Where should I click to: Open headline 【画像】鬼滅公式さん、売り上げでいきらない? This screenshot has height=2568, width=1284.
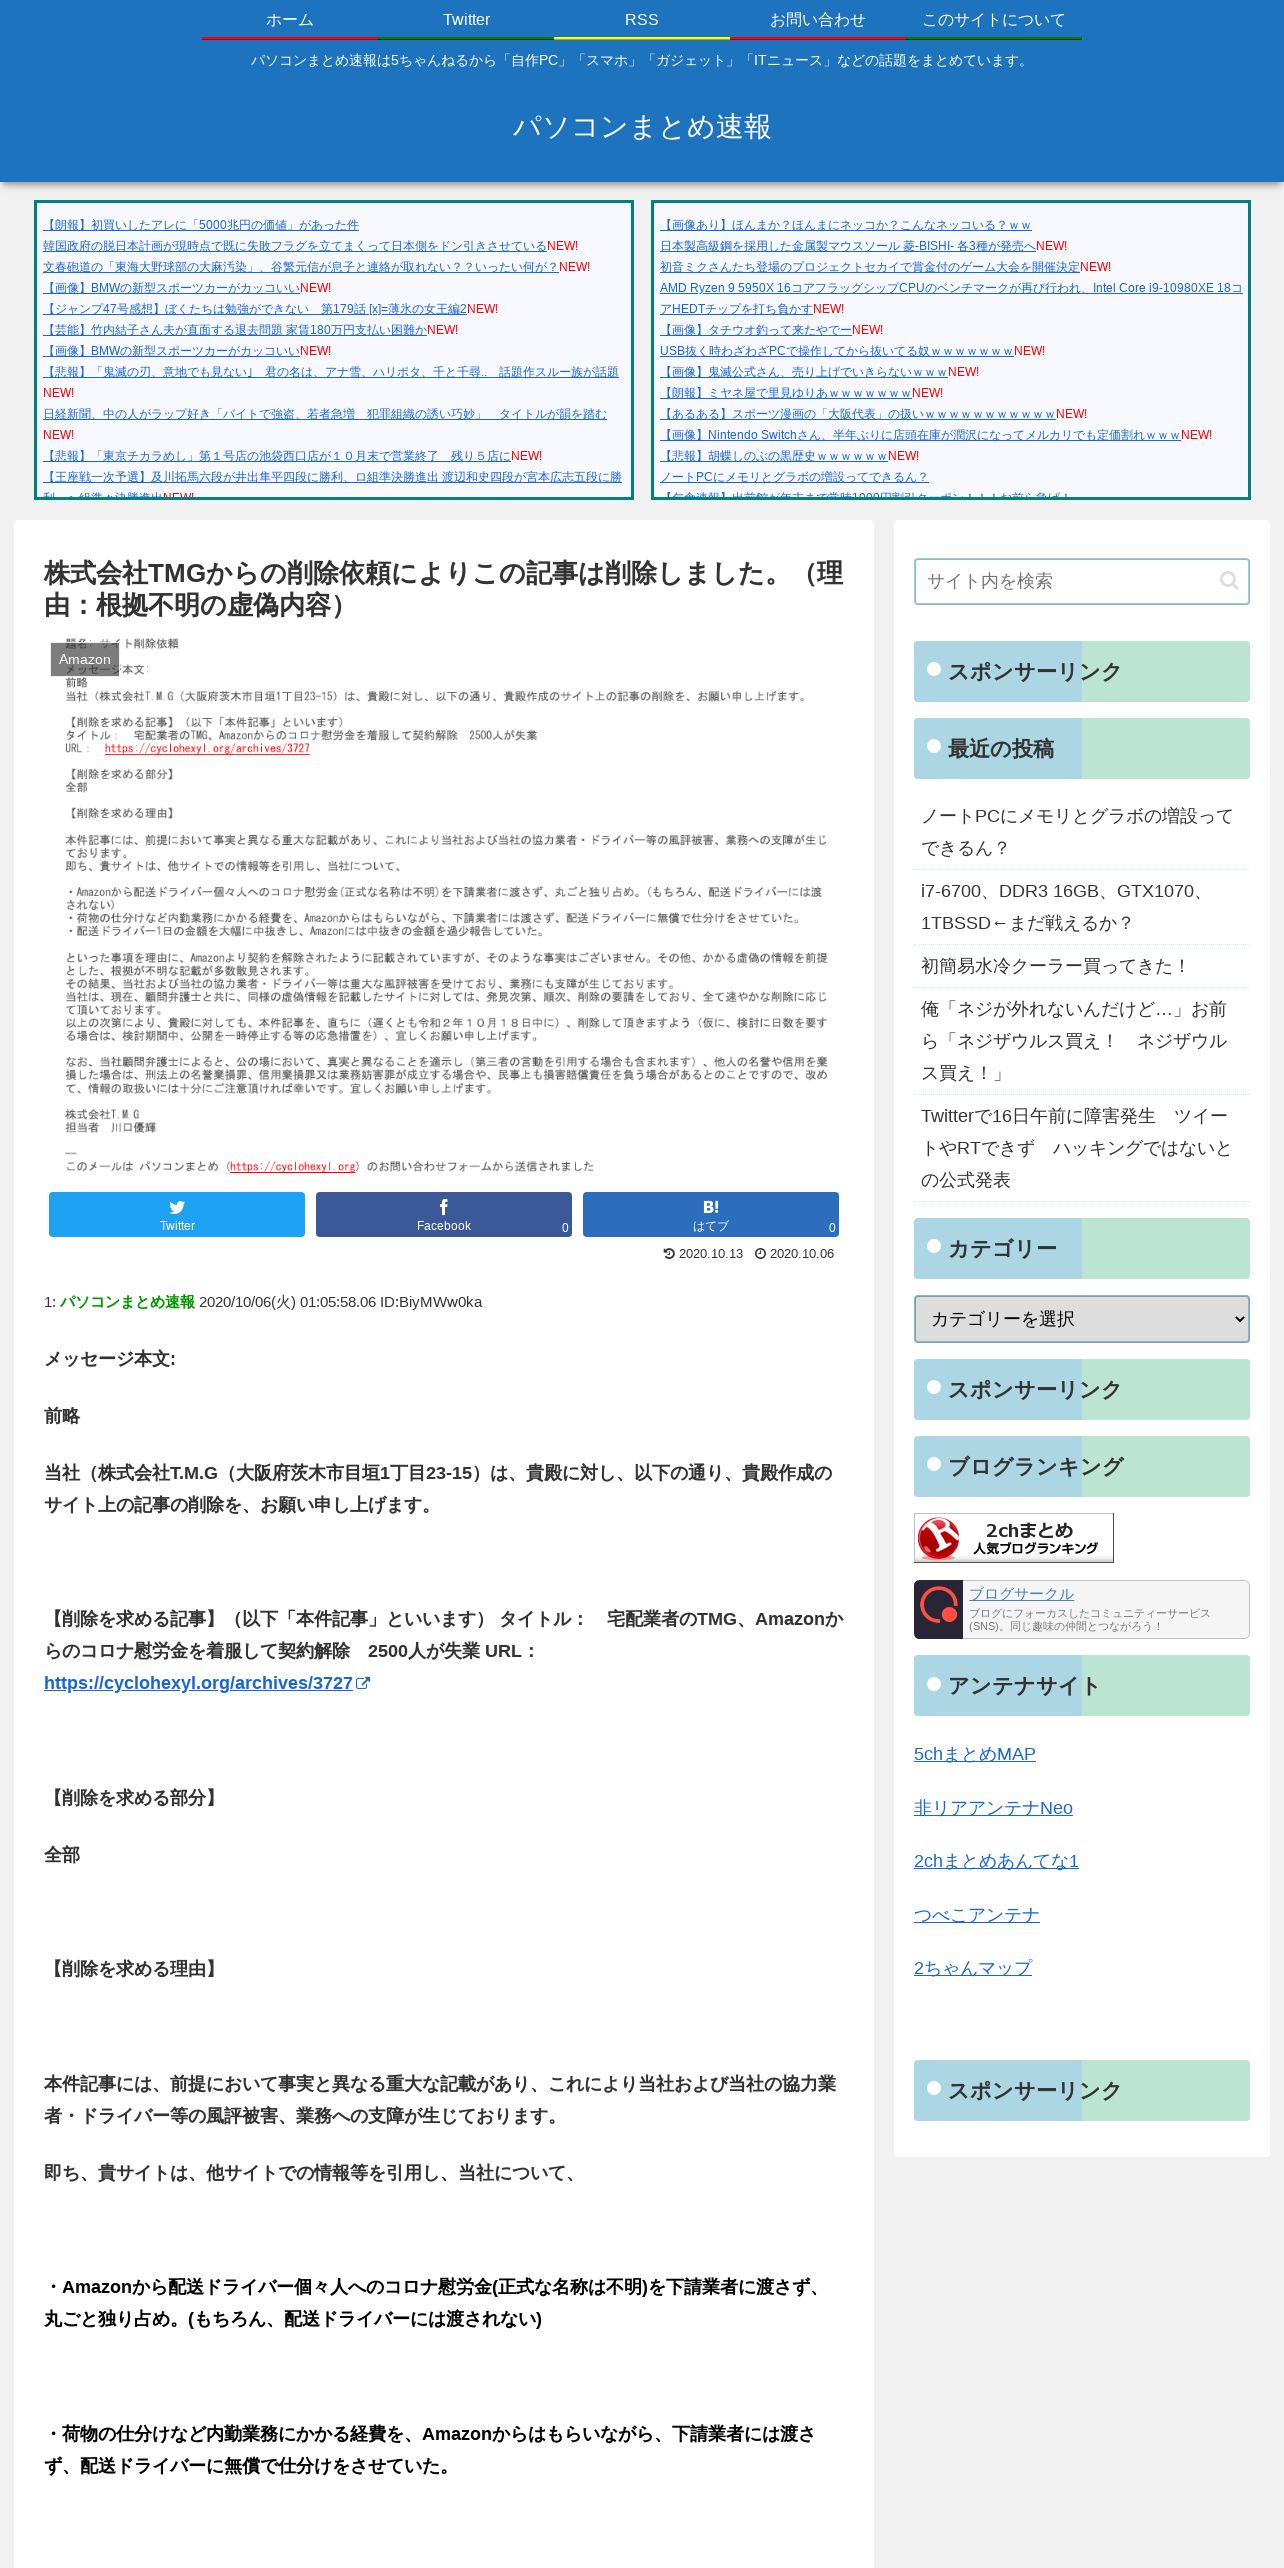pyautogui.click(x=804, y=372)
